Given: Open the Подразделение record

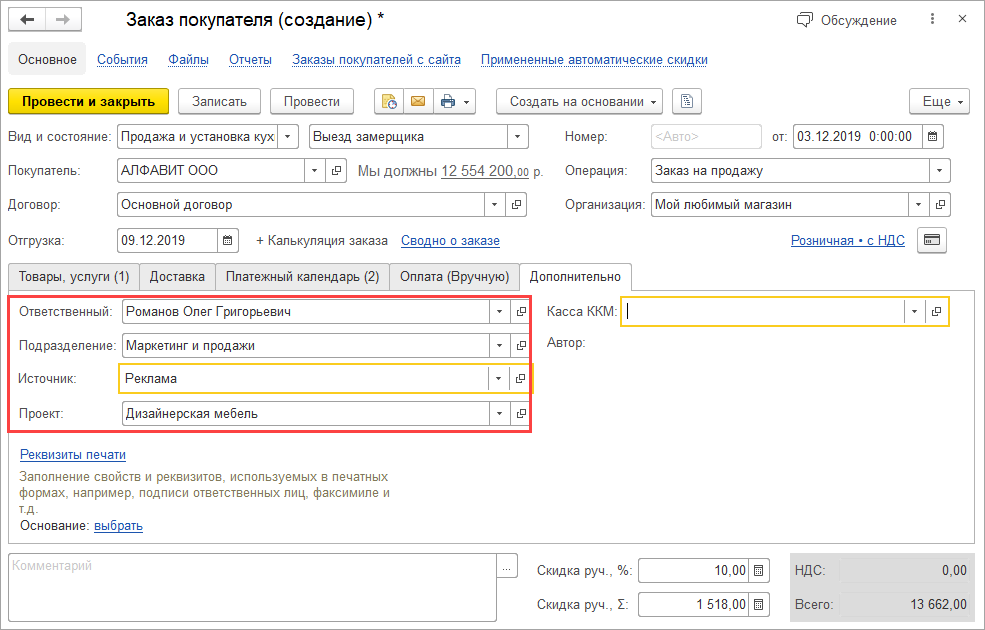Looking at the screenshot, I should pos(521,345).
